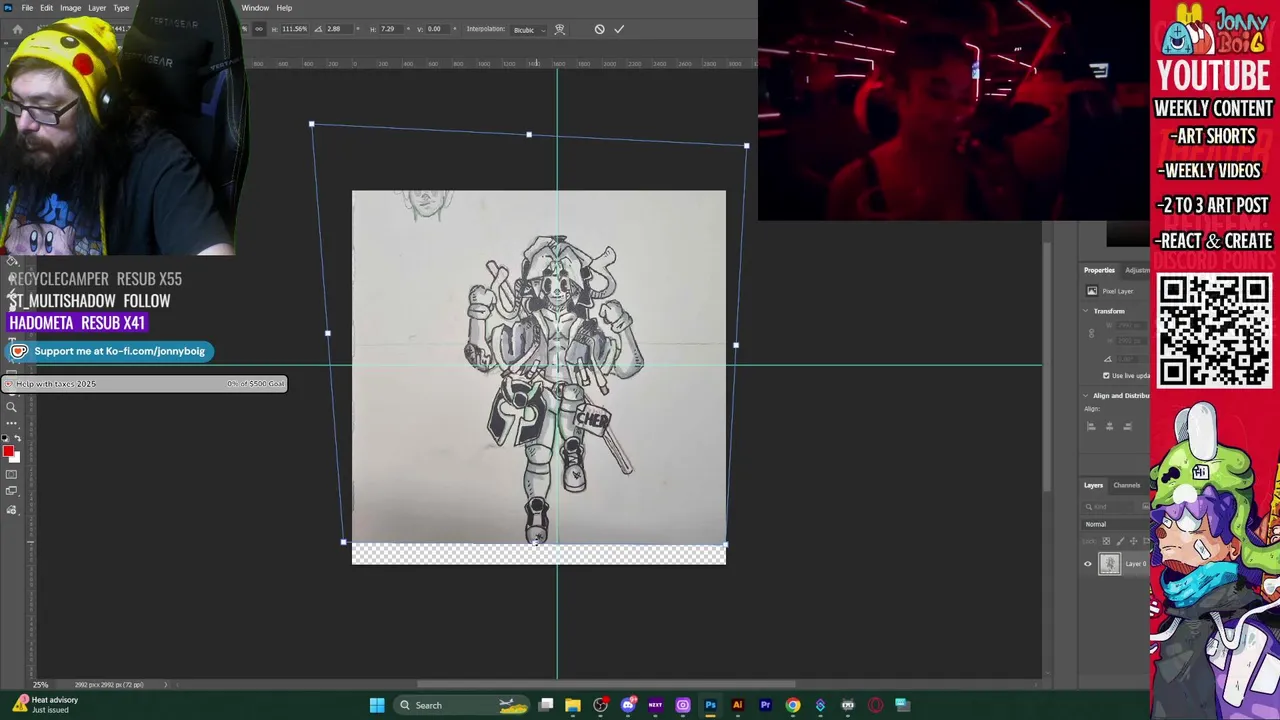Open Adobe Premiere Pro from the taskbar
The image size is (1280, 720).
765,705
